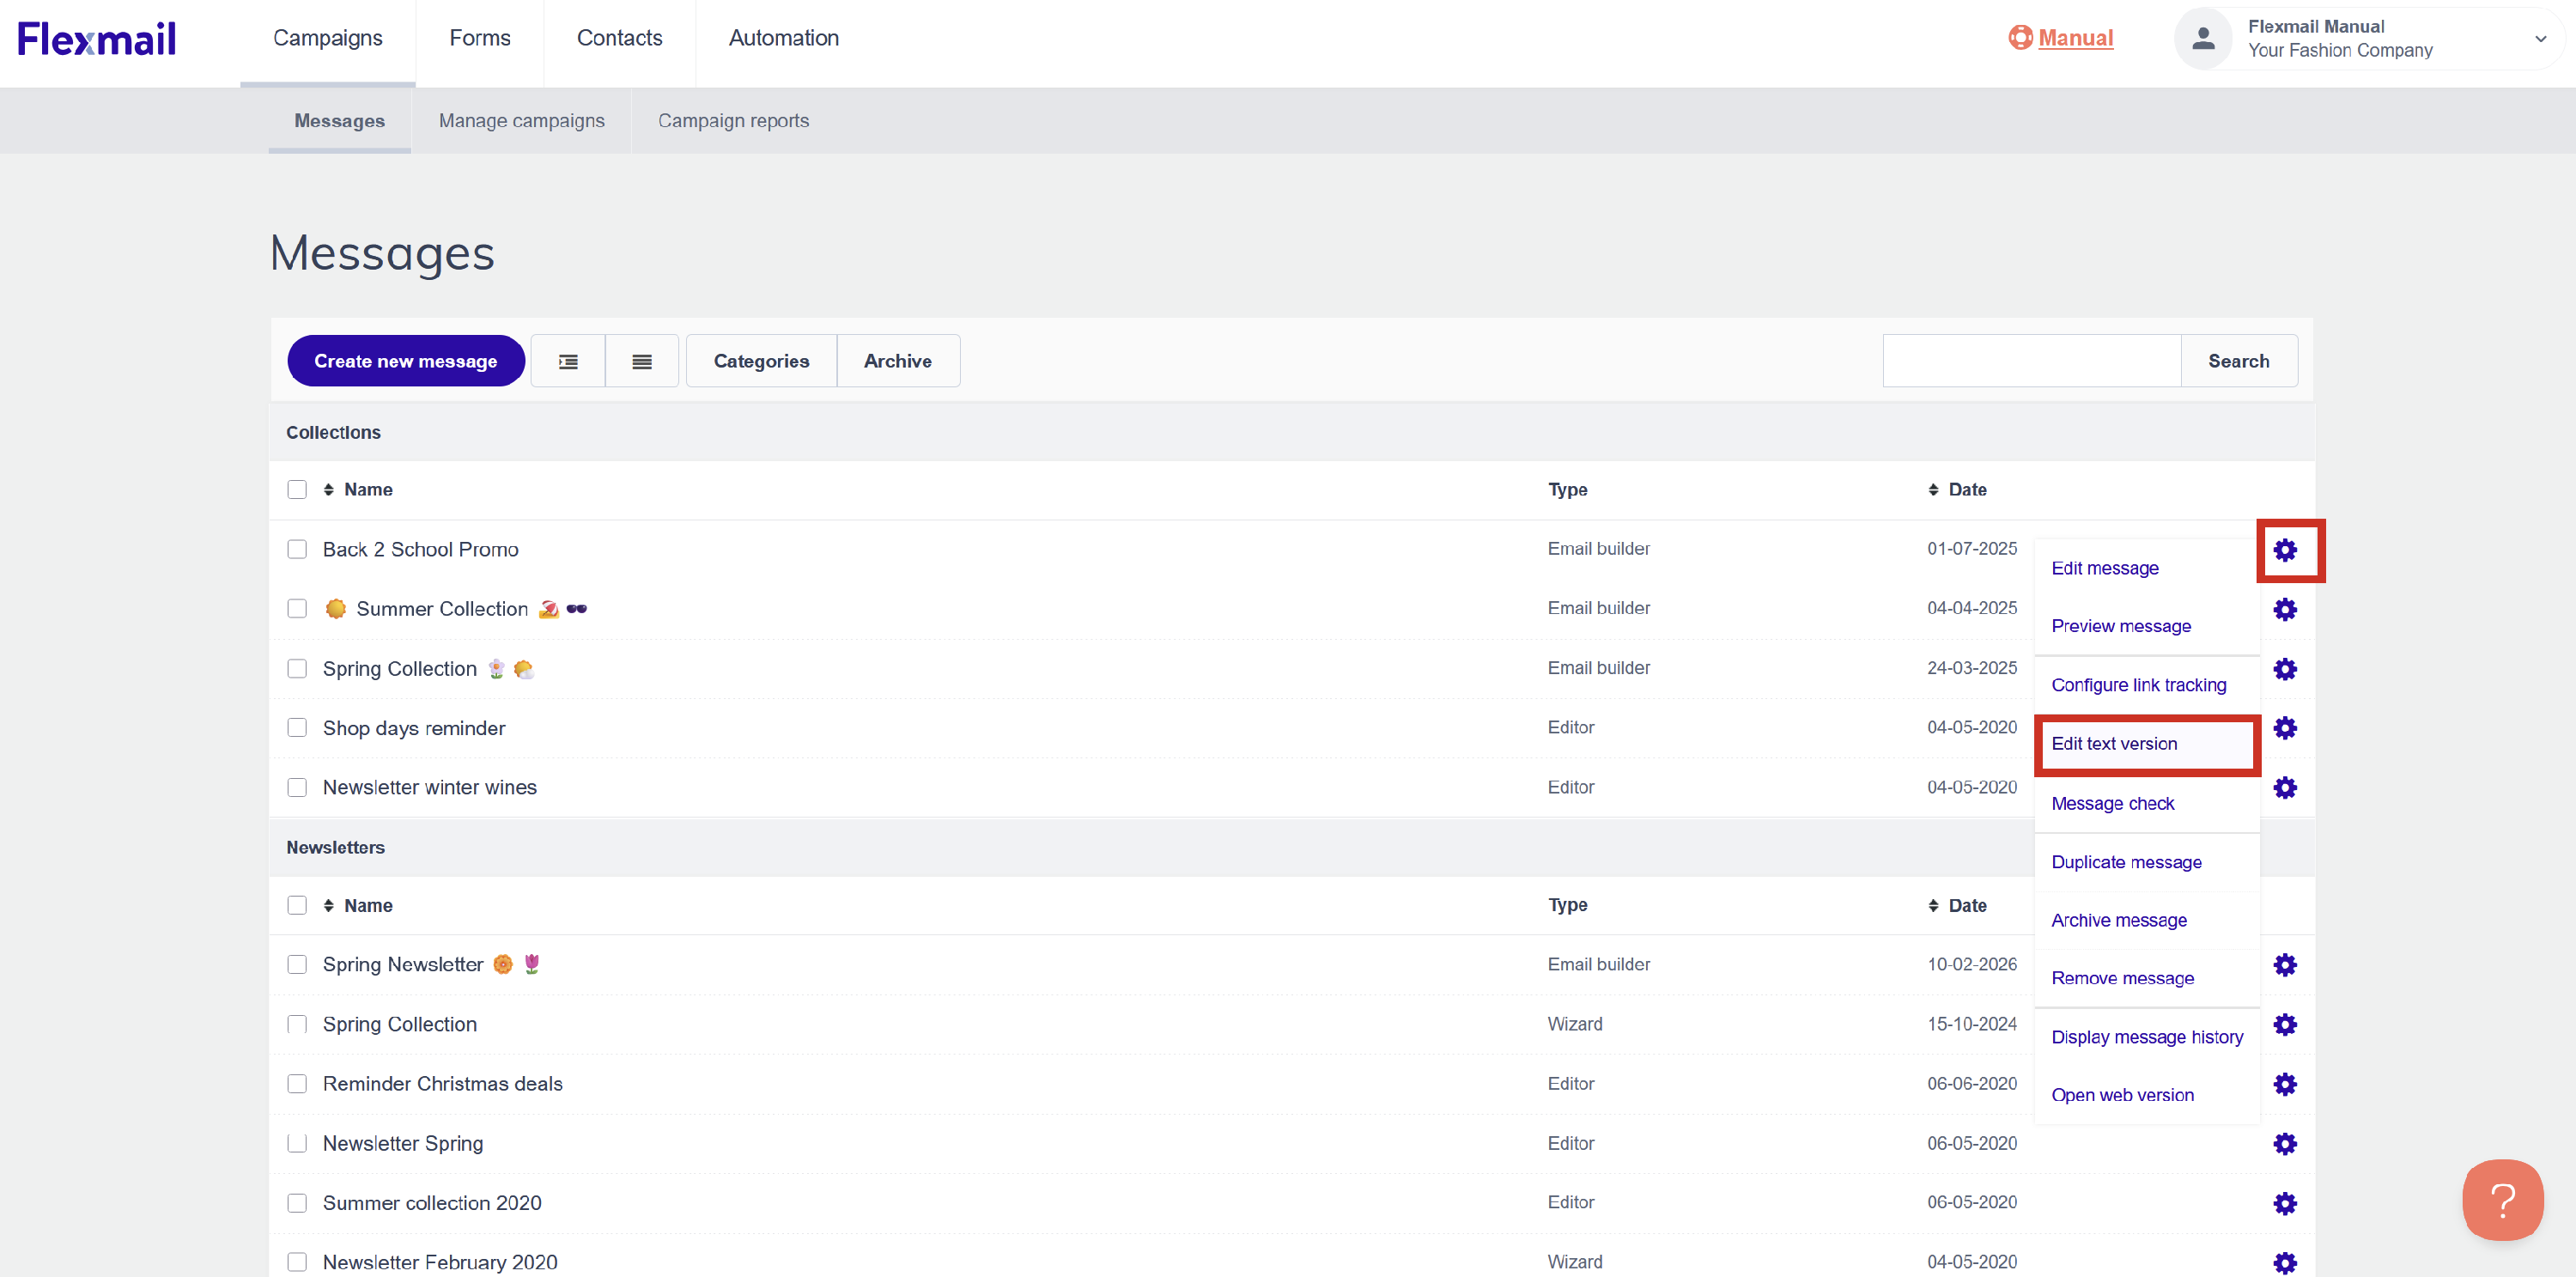Click gear icon for Summer collection 2020
This screenshot has width=2576, height=1277.
point(2284,1203)
